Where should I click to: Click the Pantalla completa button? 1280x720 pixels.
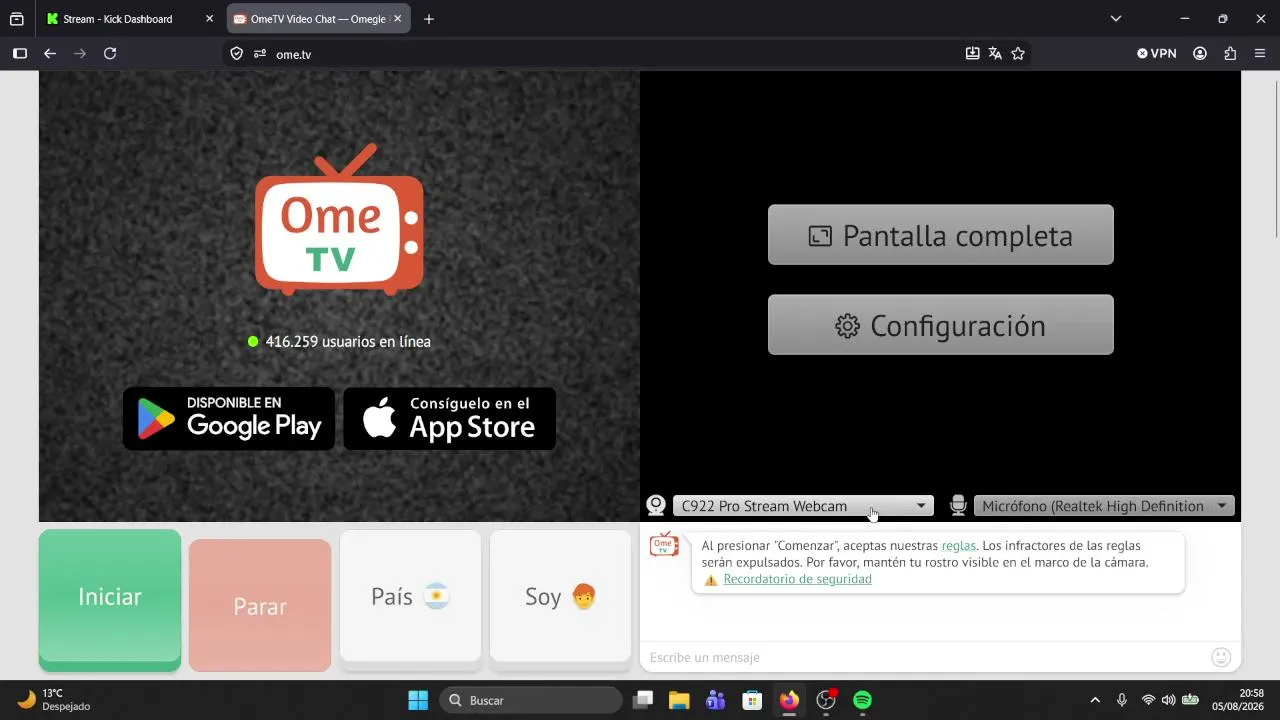(x=940, y=235)
